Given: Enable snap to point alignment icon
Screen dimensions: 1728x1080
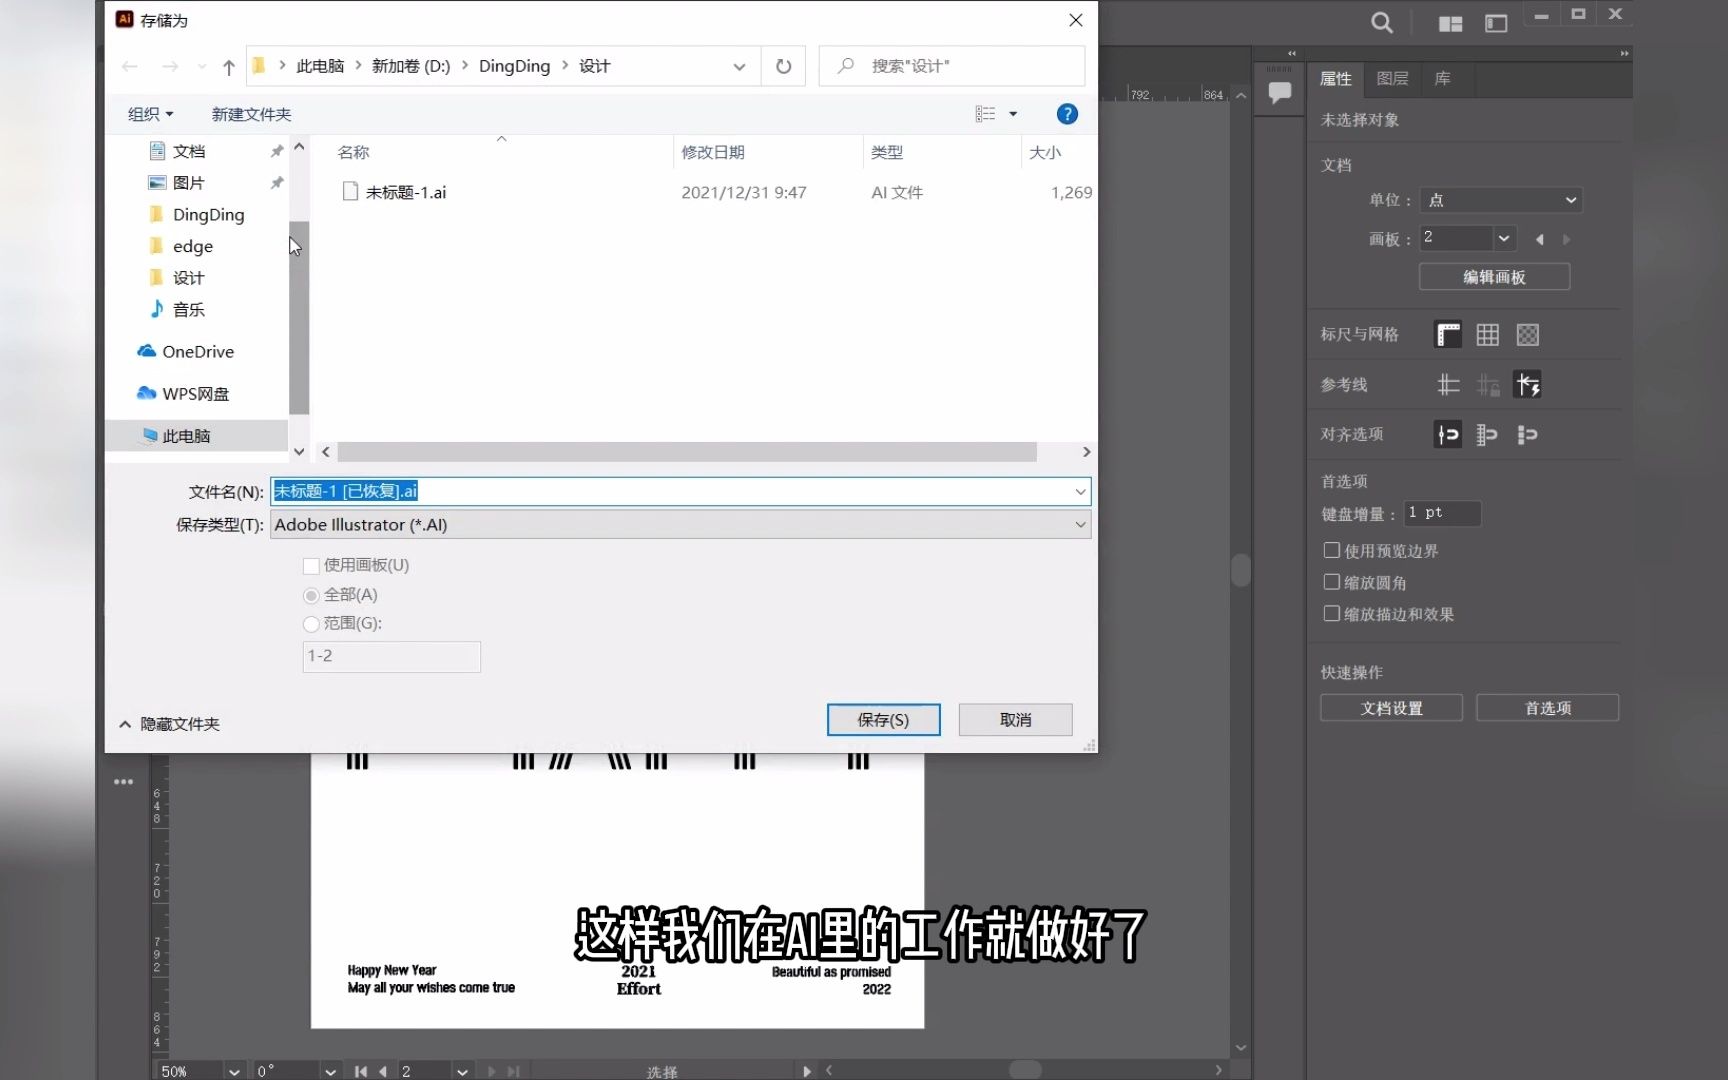Looking at the screenshot, I should (1446, 434).
